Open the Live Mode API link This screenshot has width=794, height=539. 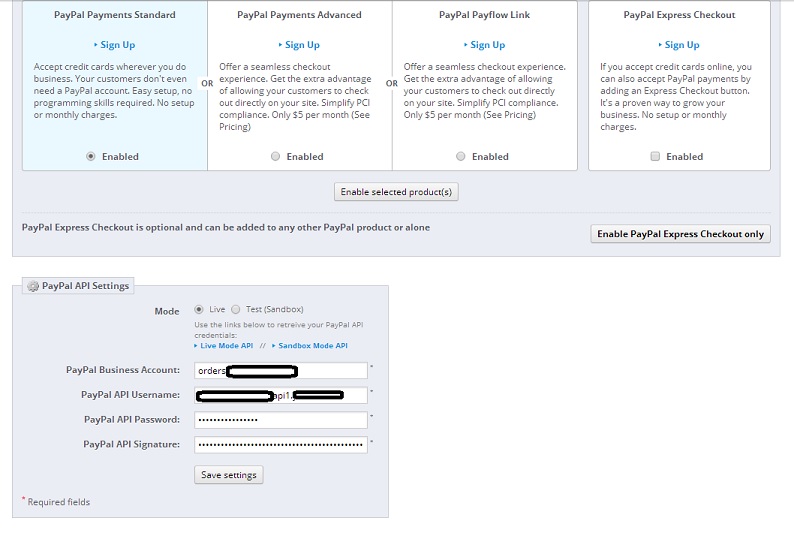click(x=224, y=345)
